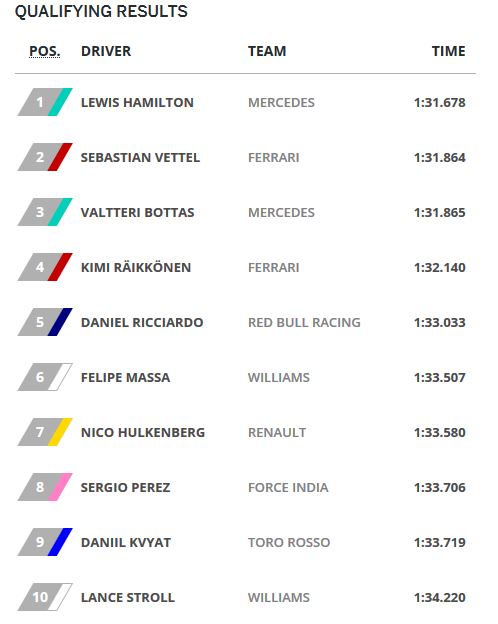The image size is (498, 624).
Task: Click position 7 badge with yellow stripe
Action: point(45,432)
